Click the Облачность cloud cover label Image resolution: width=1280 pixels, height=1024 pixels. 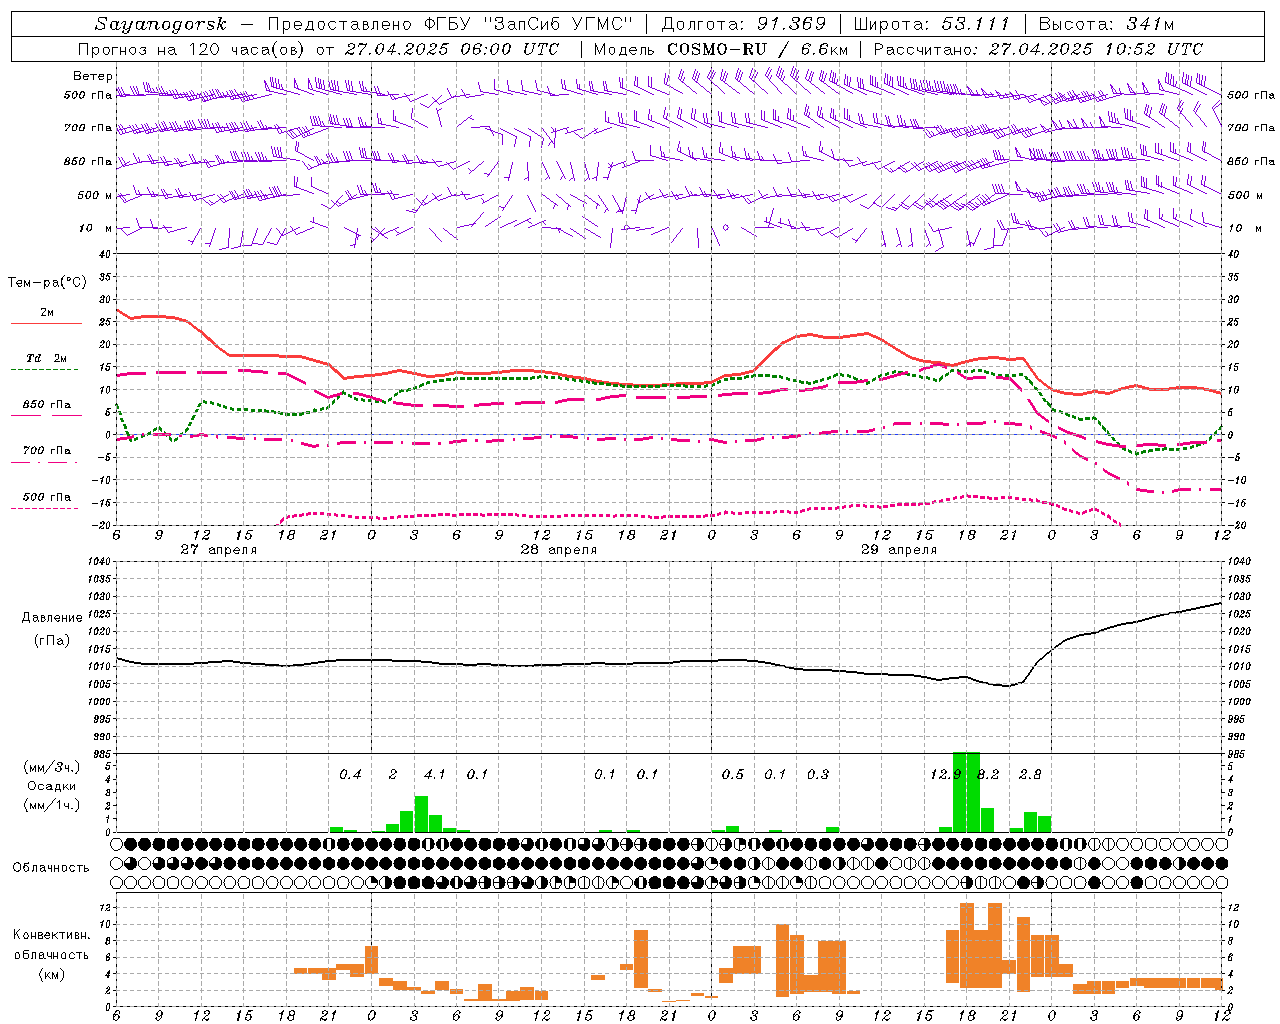(52, 867)
